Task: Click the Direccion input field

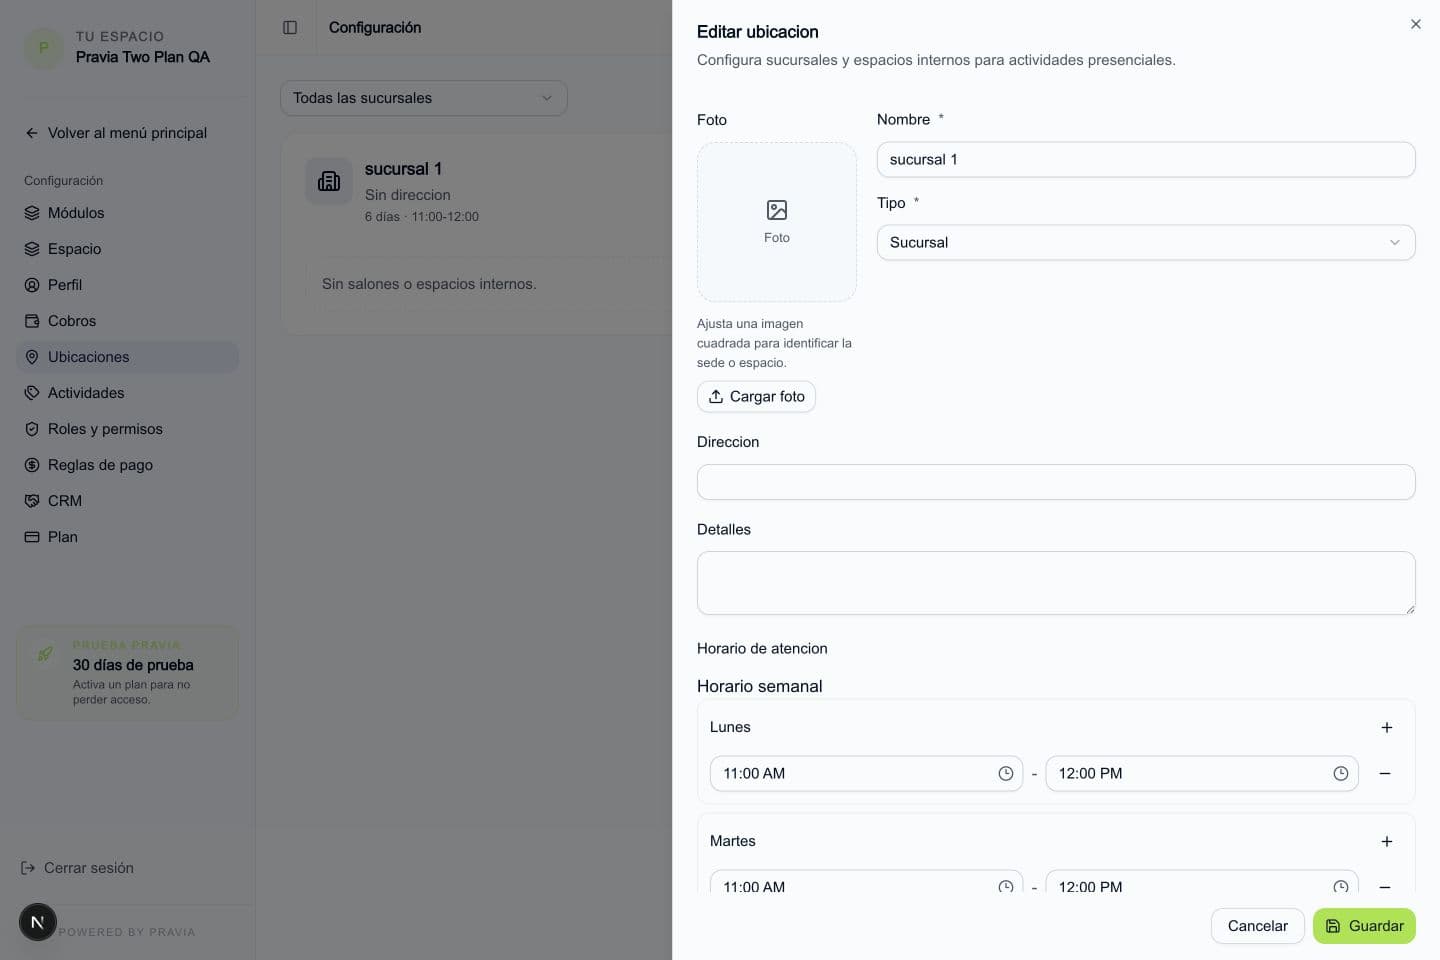Action: (x=1056, y=482)
